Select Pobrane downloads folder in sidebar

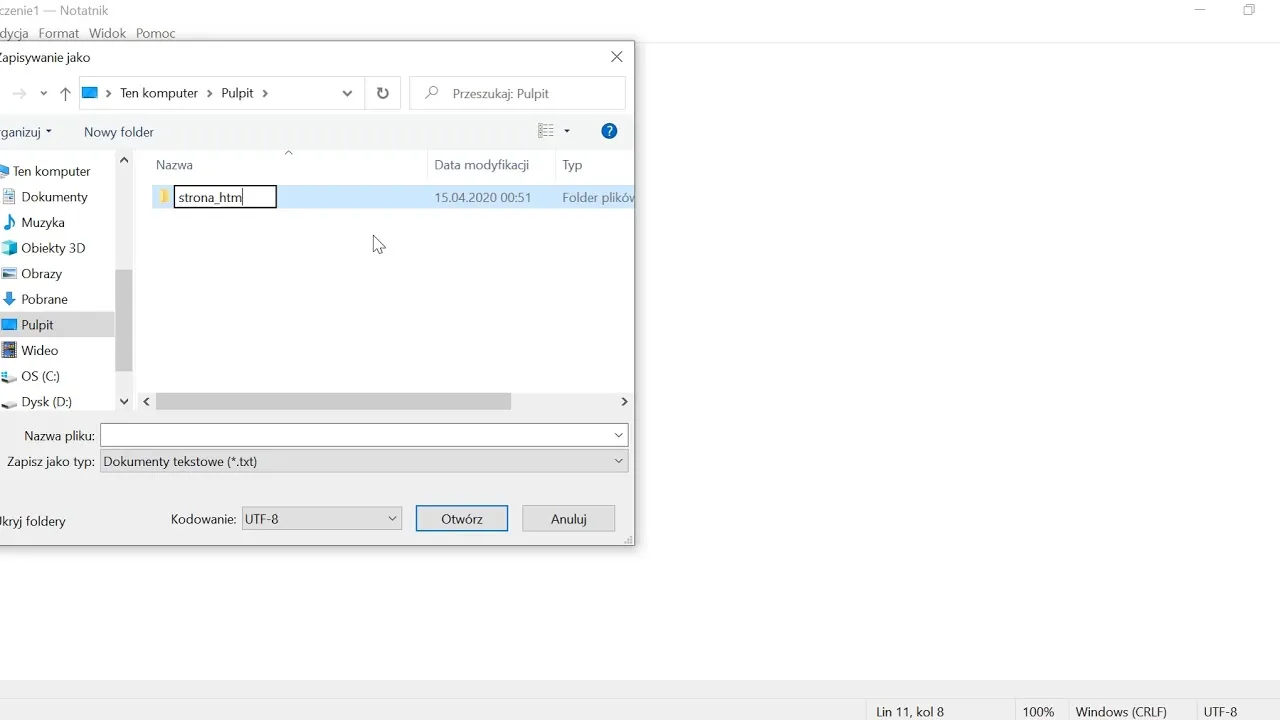coord(44,299)
